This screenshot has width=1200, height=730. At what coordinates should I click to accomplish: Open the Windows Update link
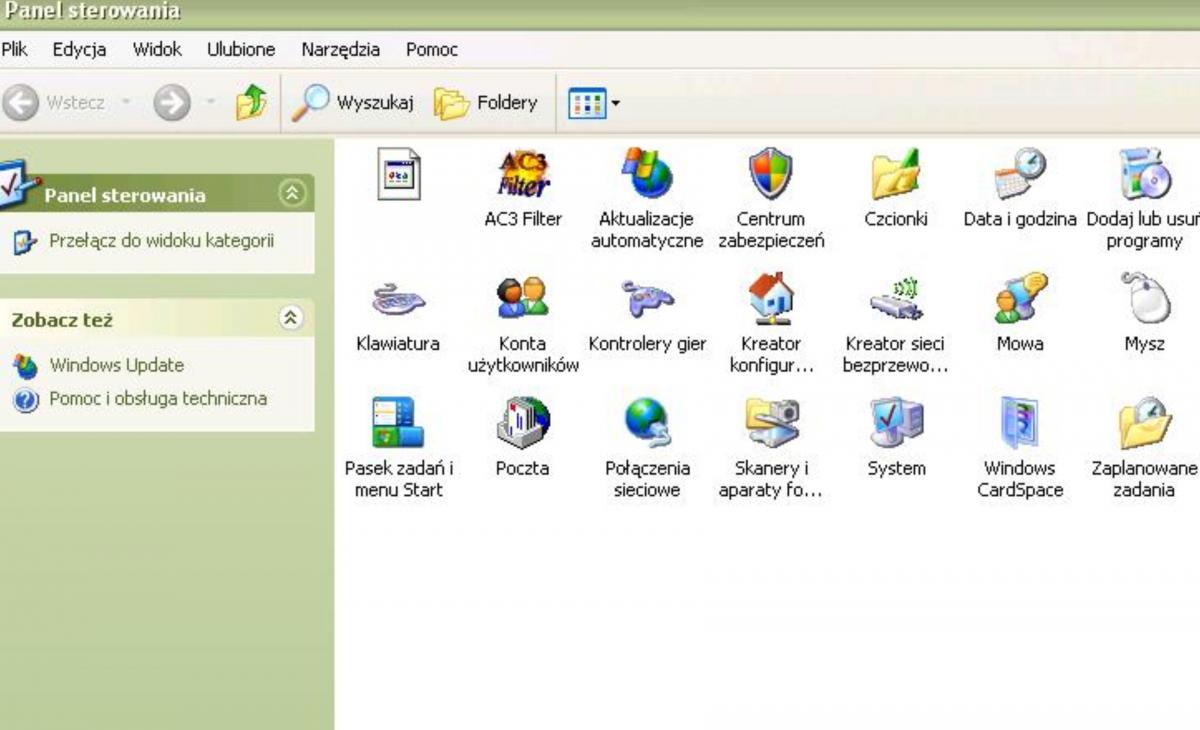(x=117, y=365)
